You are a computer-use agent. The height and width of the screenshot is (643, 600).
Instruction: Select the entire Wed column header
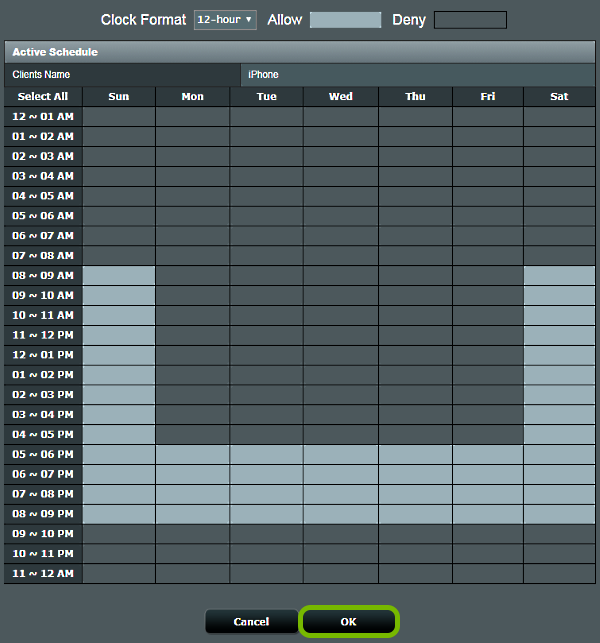coord(341,96)
